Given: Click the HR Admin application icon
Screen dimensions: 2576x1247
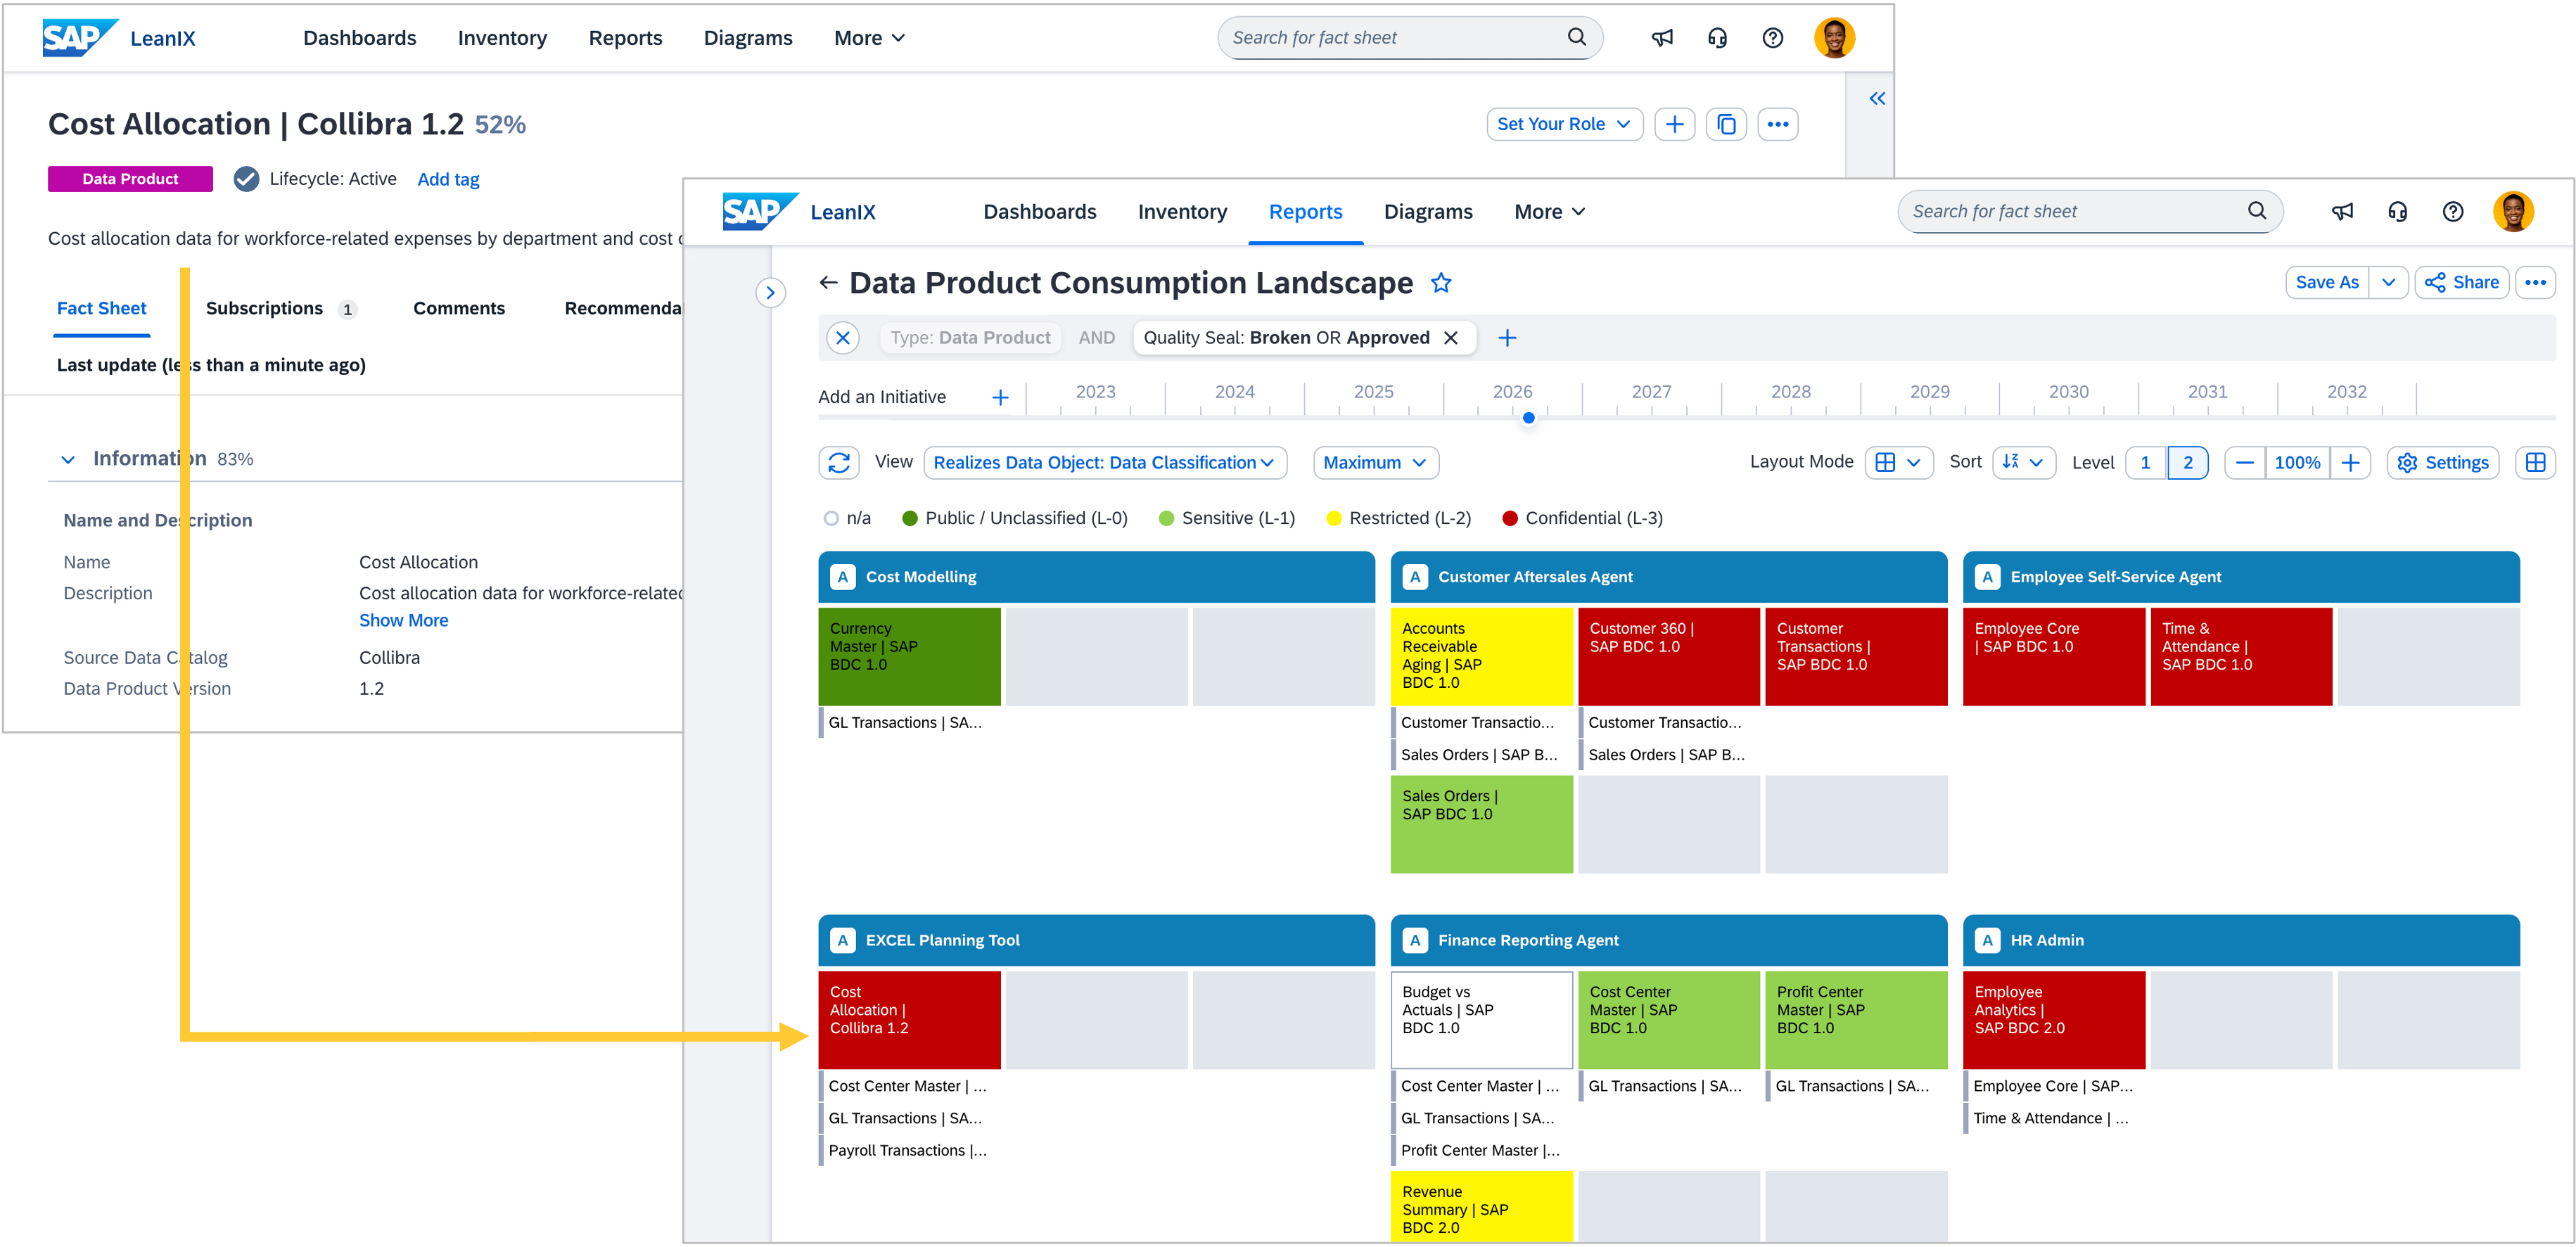Looking at the screenshot, I should (1988, 940).
